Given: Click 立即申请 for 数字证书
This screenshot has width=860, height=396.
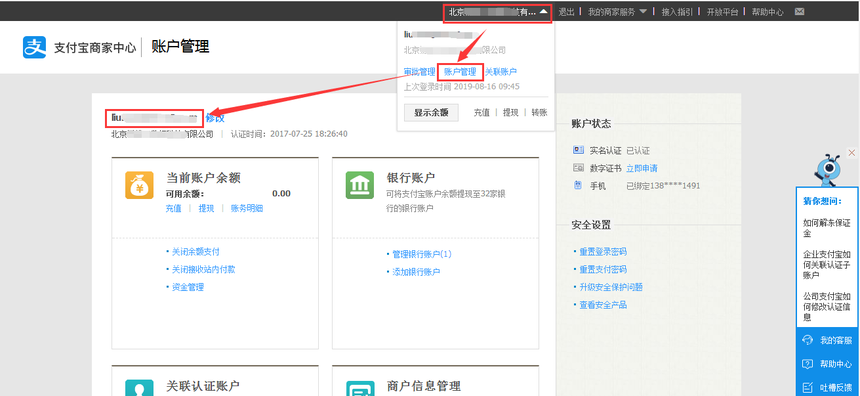Looking at the screenshot, I should [x=642, y=168].
